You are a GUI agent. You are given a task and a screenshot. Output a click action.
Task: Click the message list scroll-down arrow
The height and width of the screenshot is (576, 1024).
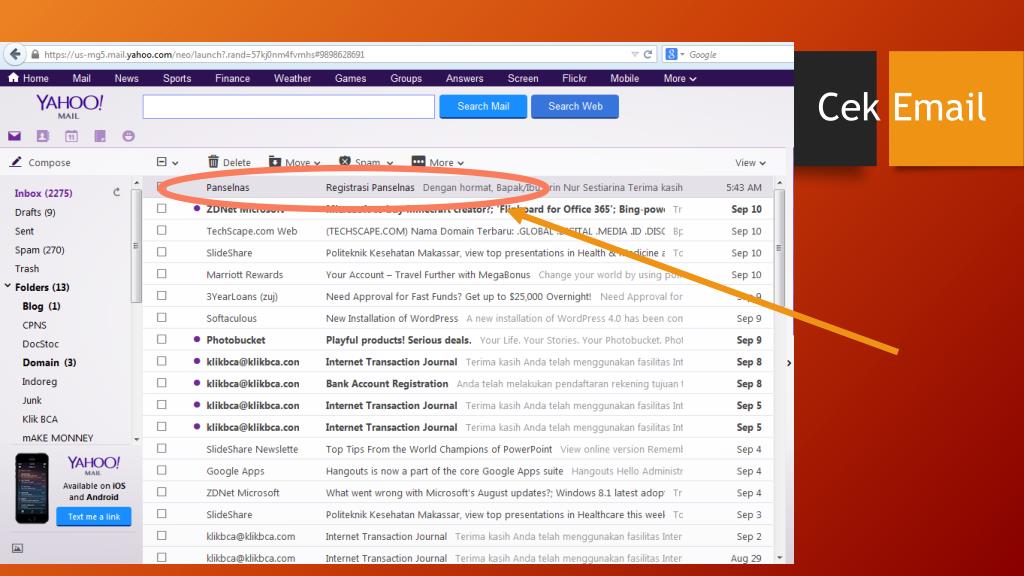point(780,558)
